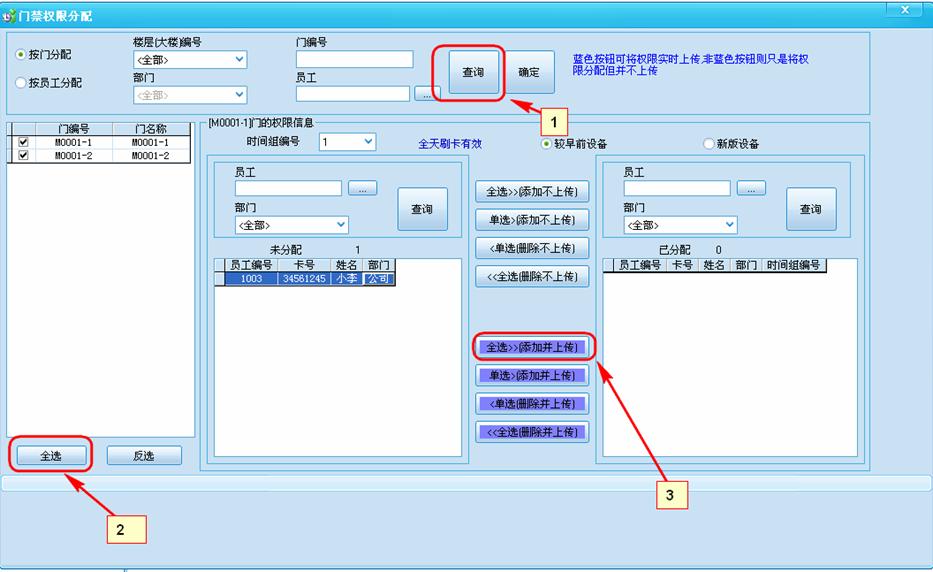933x572 pixels.
Task: Open the 时间组编号 dropdown
Action: coord(368,143)
